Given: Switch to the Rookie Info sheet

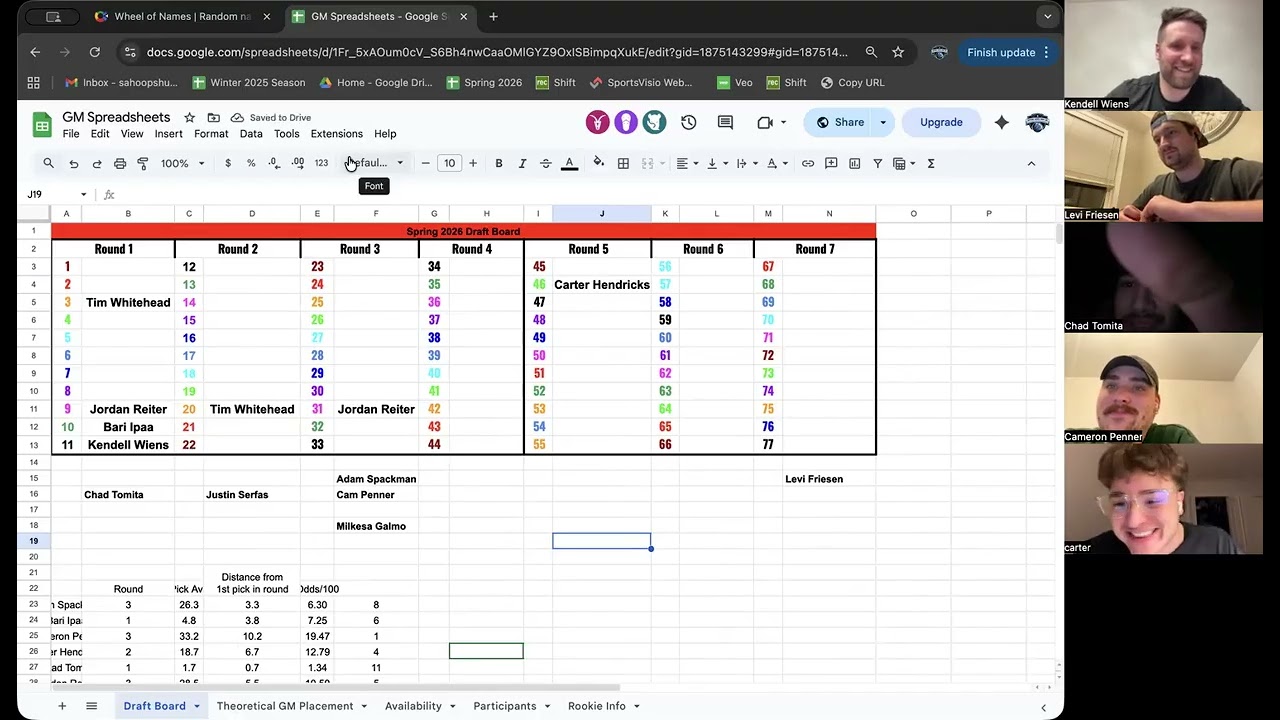Looking at the screenshot, I should [597, 706].
